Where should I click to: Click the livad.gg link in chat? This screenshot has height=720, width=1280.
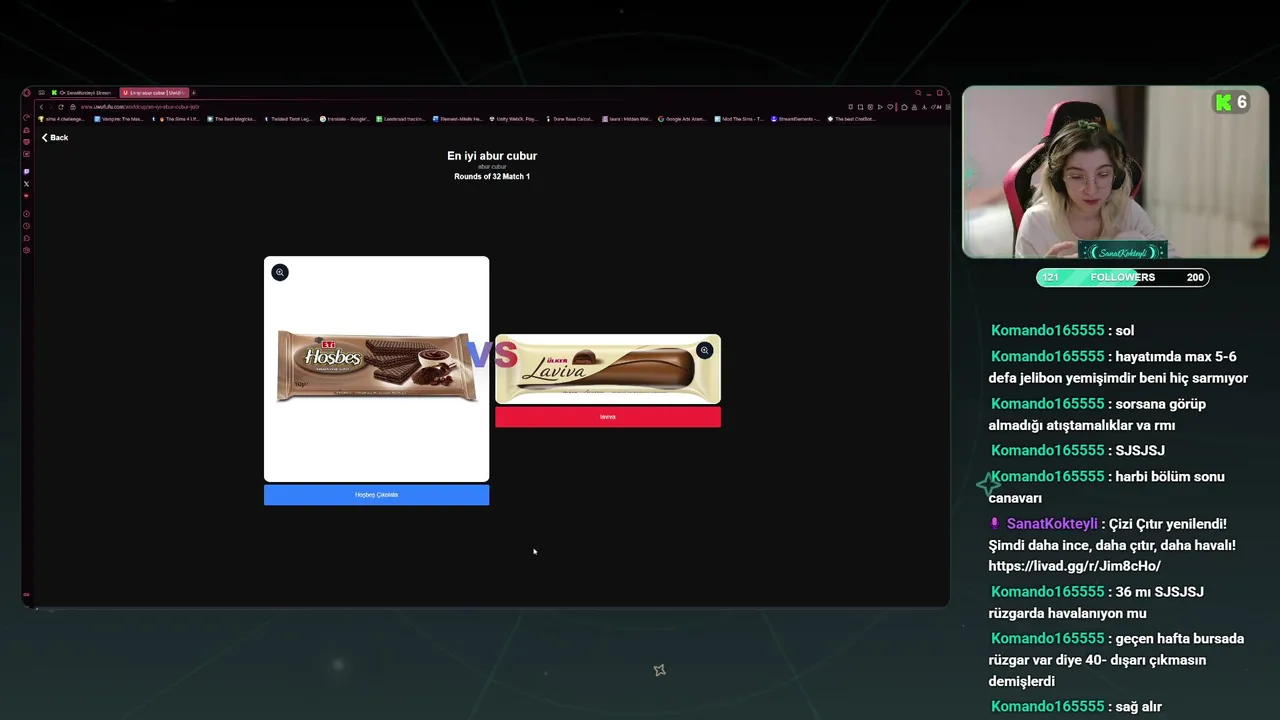[1075, 566]
